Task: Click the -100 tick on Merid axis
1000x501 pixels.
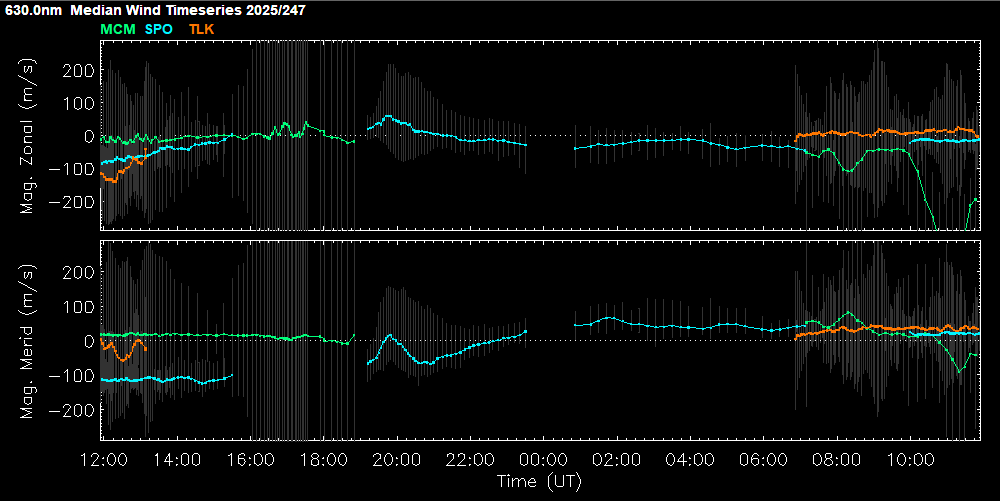Action: (72, 375)
